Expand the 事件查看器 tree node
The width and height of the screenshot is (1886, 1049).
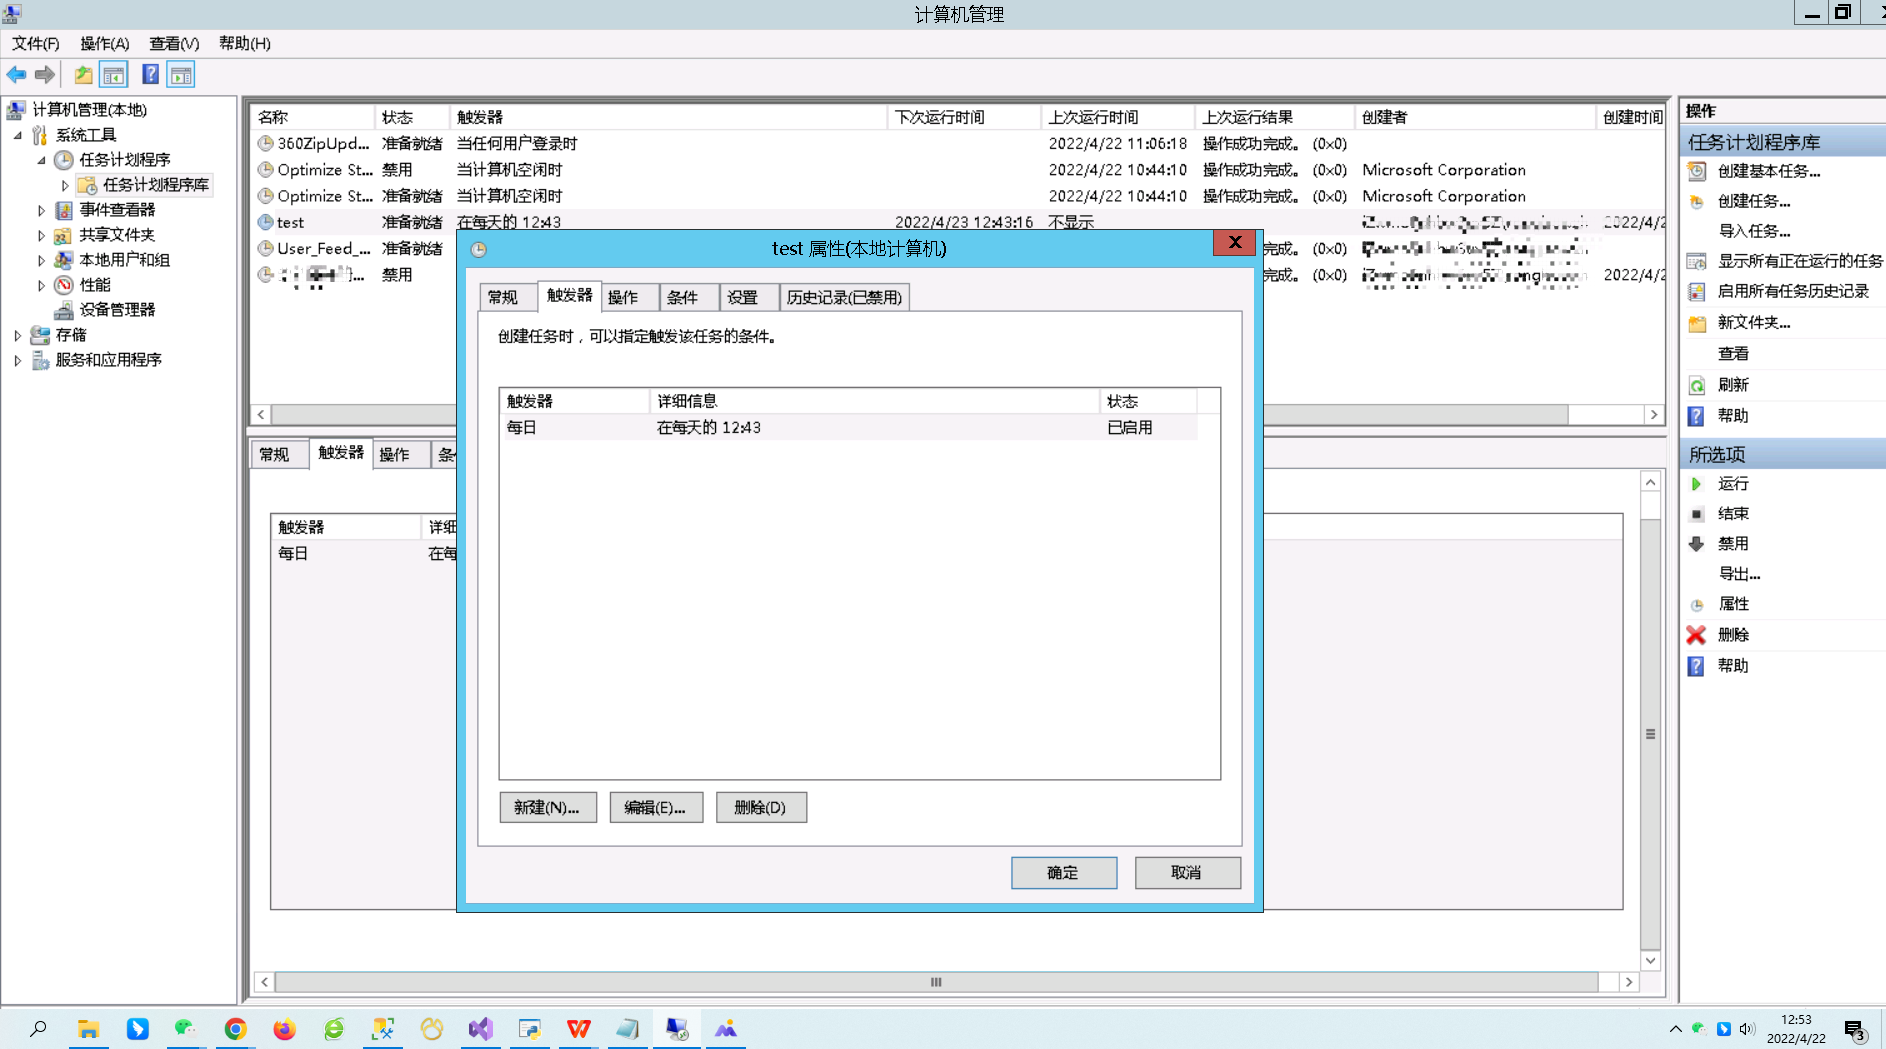click(41, 210)
